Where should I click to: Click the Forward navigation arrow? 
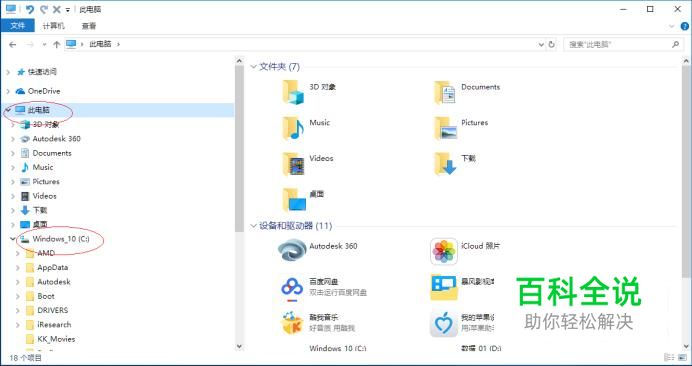pos(30,44)
